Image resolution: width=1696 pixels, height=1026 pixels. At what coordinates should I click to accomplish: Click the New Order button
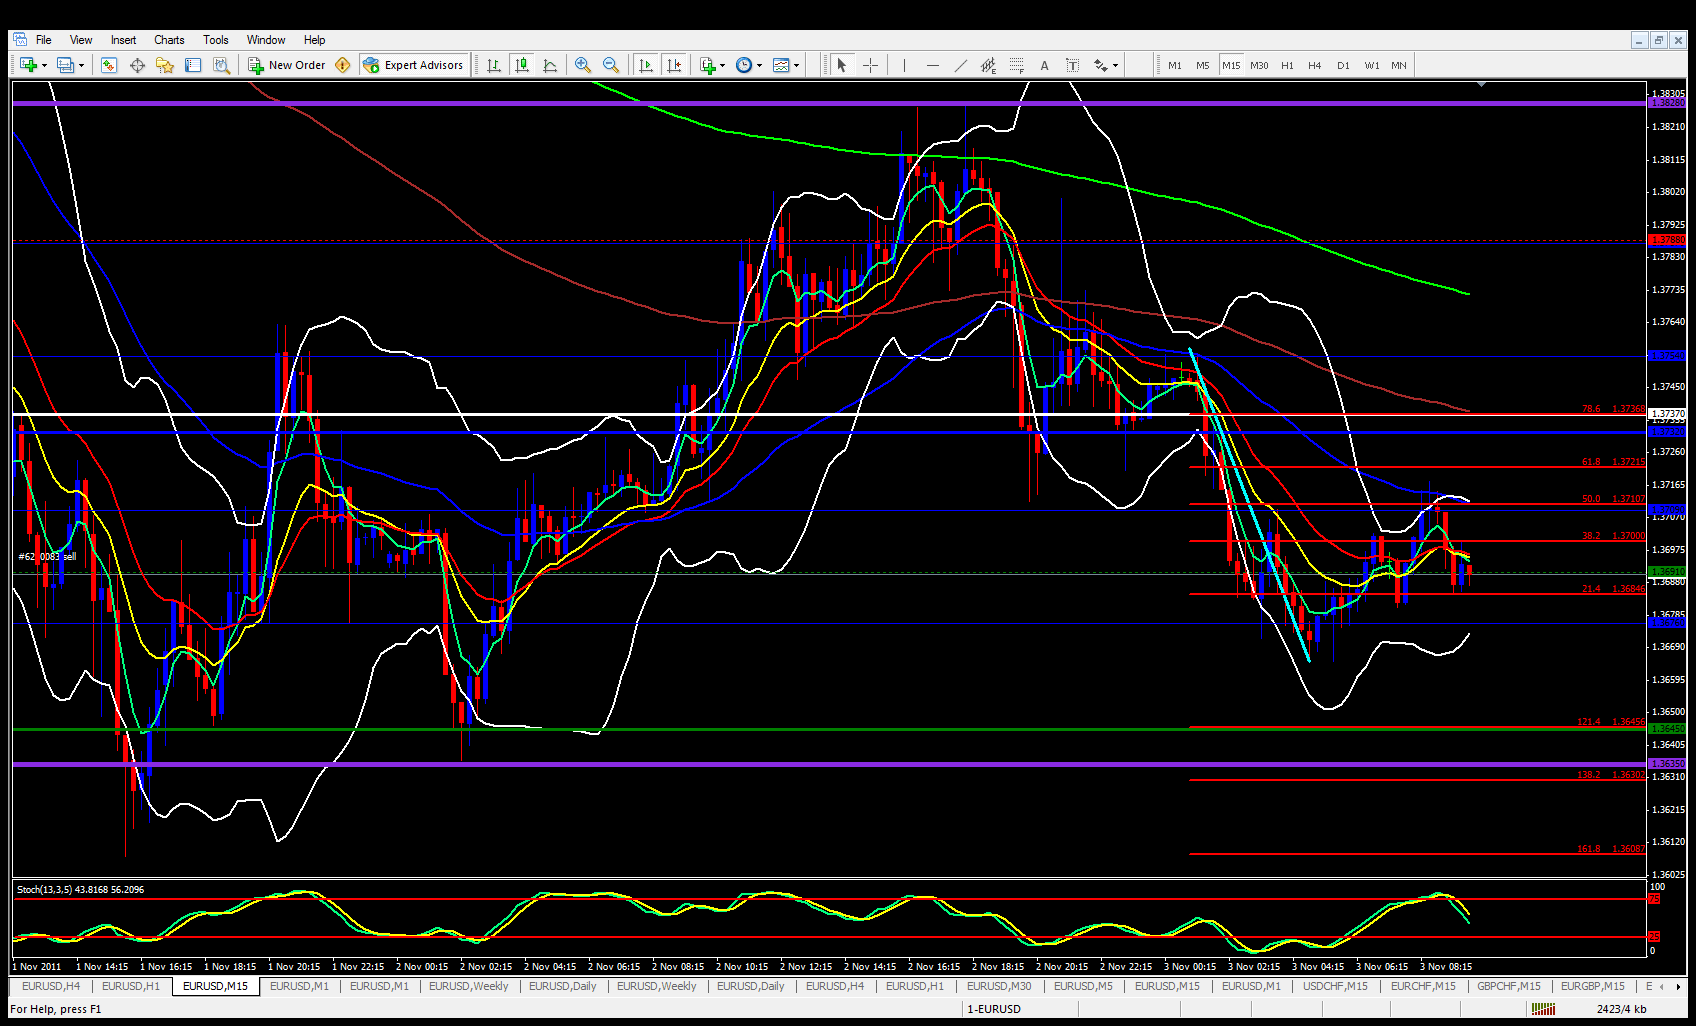pyautogui.click(x=287, y=65)
